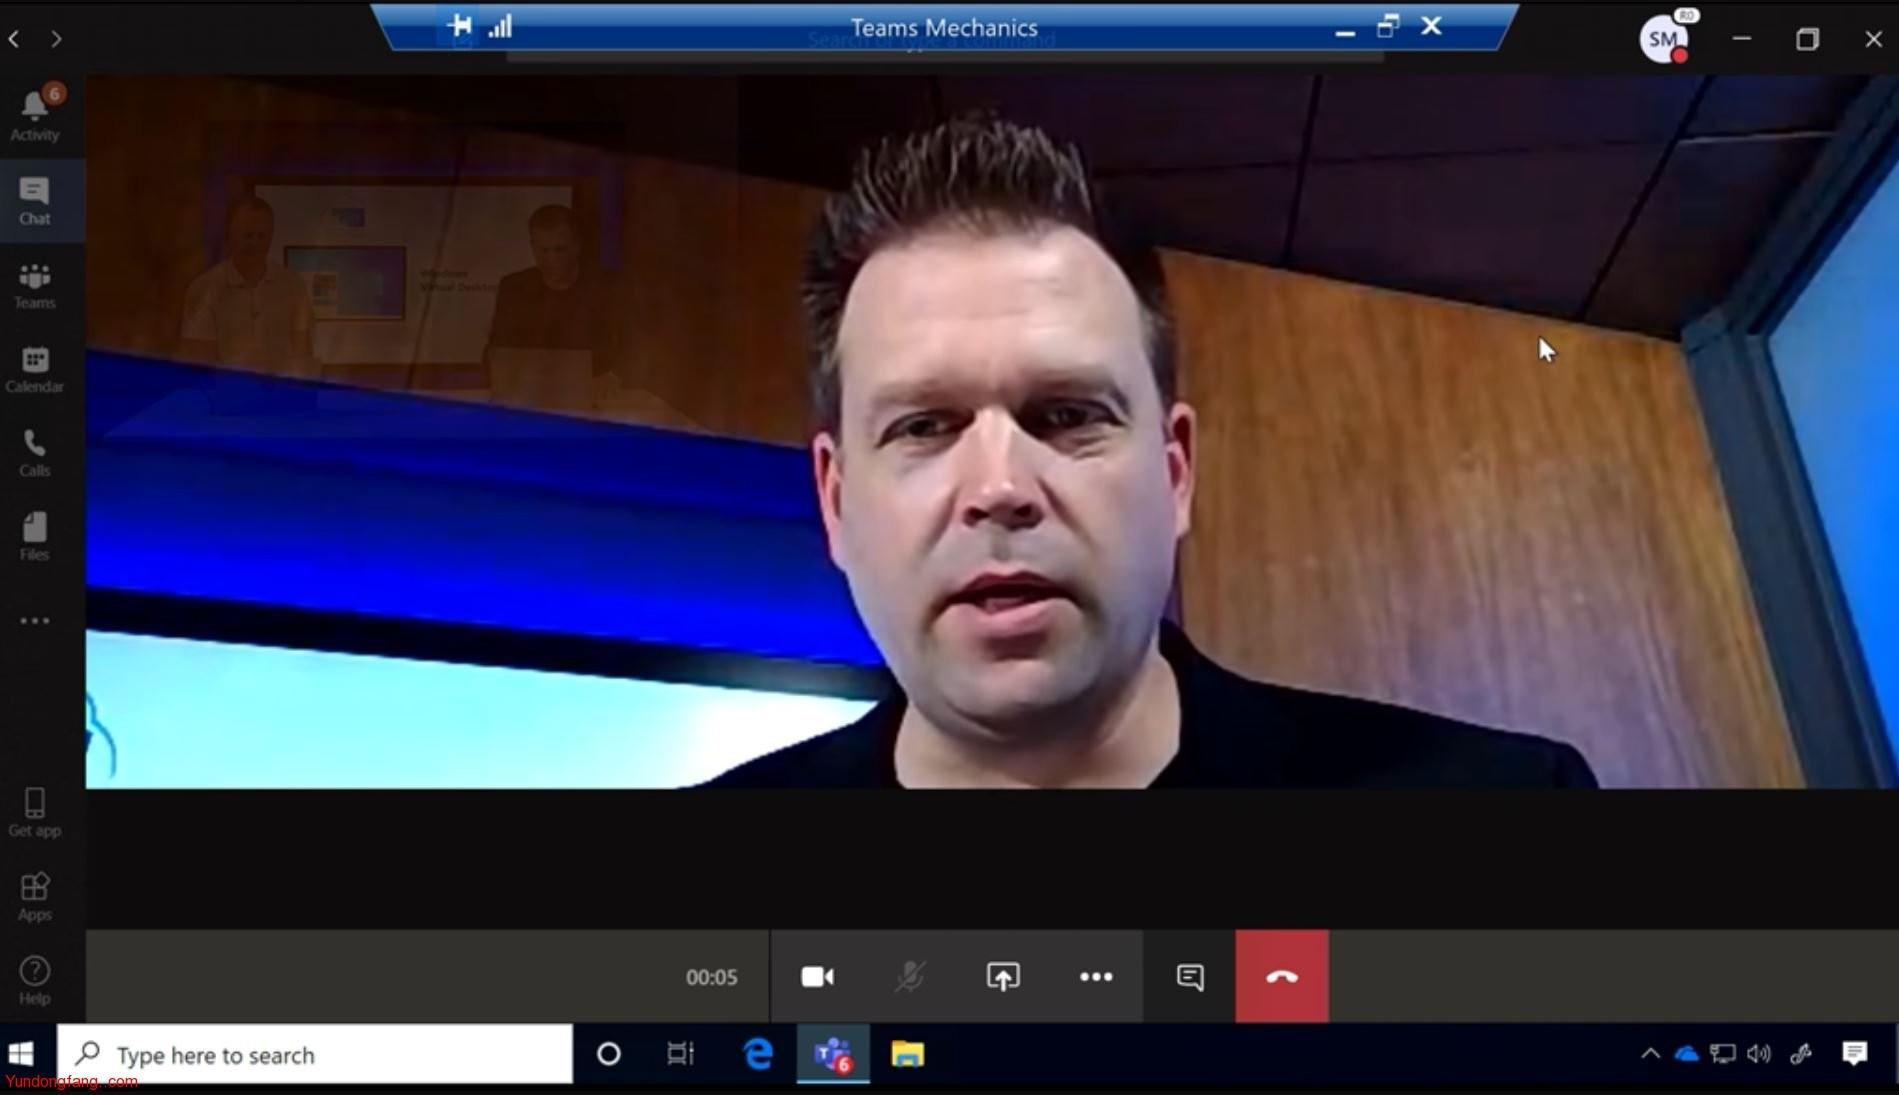This screenshot has height=1095, width=1899.
Task: Hang up the call
Action: [1282, 977]
